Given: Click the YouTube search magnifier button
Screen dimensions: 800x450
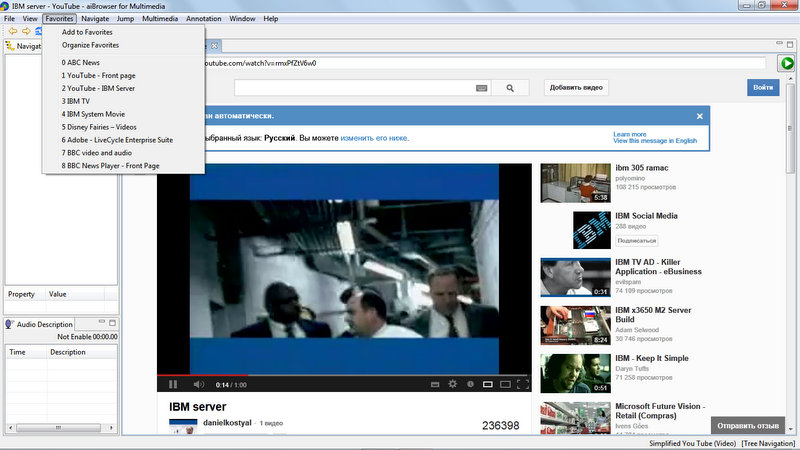Looking at the screenshot, I should pos(510,88).
